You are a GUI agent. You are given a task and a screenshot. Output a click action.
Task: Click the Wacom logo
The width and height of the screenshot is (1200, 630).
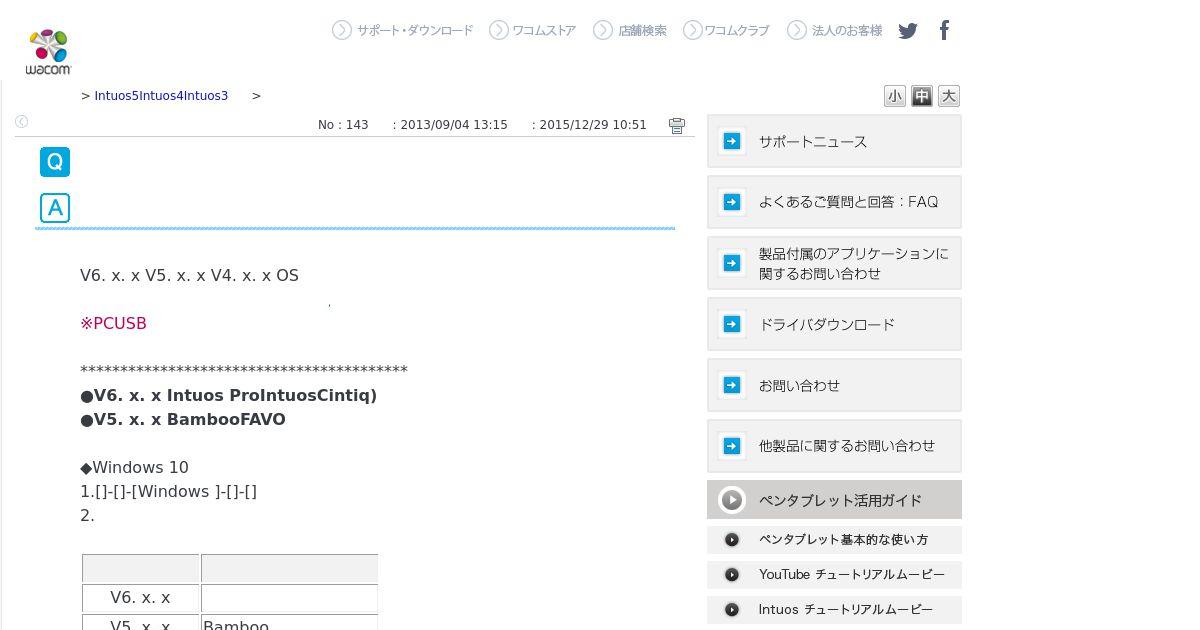click(x=48, y=52)
